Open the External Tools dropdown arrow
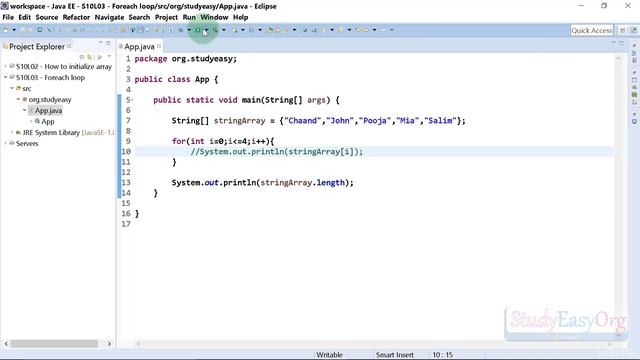 224,30
